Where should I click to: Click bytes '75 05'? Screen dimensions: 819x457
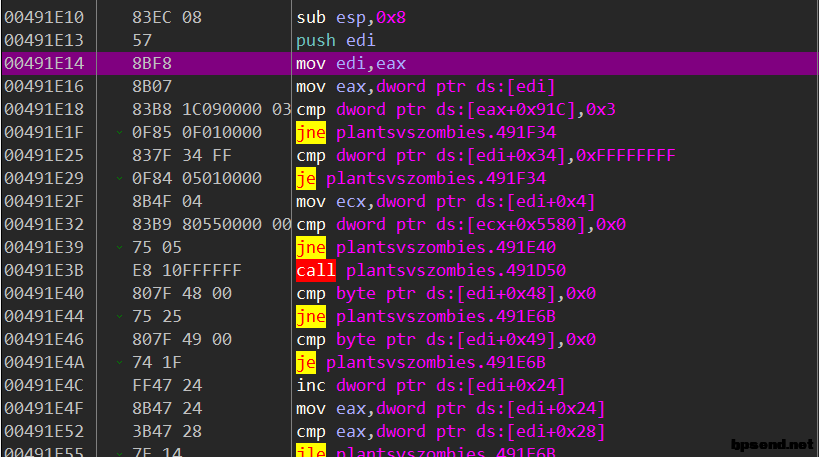click(x=157, y=247)
